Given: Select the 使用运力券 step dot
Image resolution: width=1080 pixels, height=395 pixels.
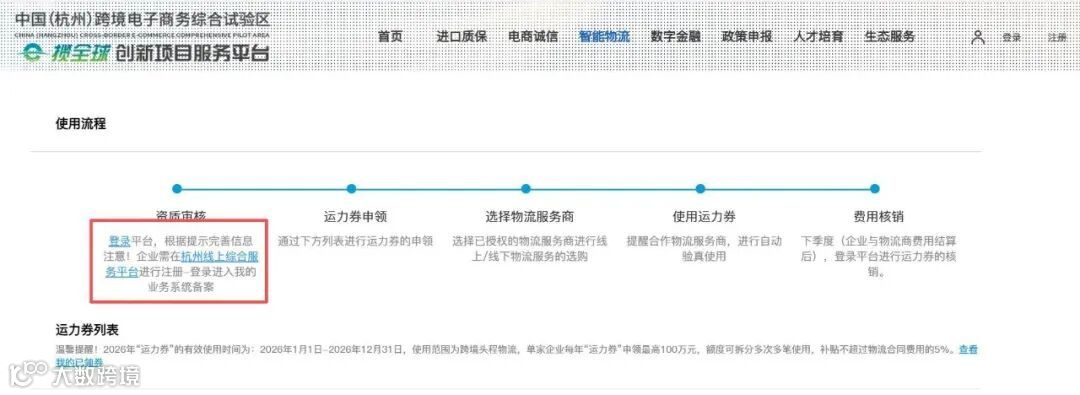Looking at the screenshot, I should coord(700,189).
